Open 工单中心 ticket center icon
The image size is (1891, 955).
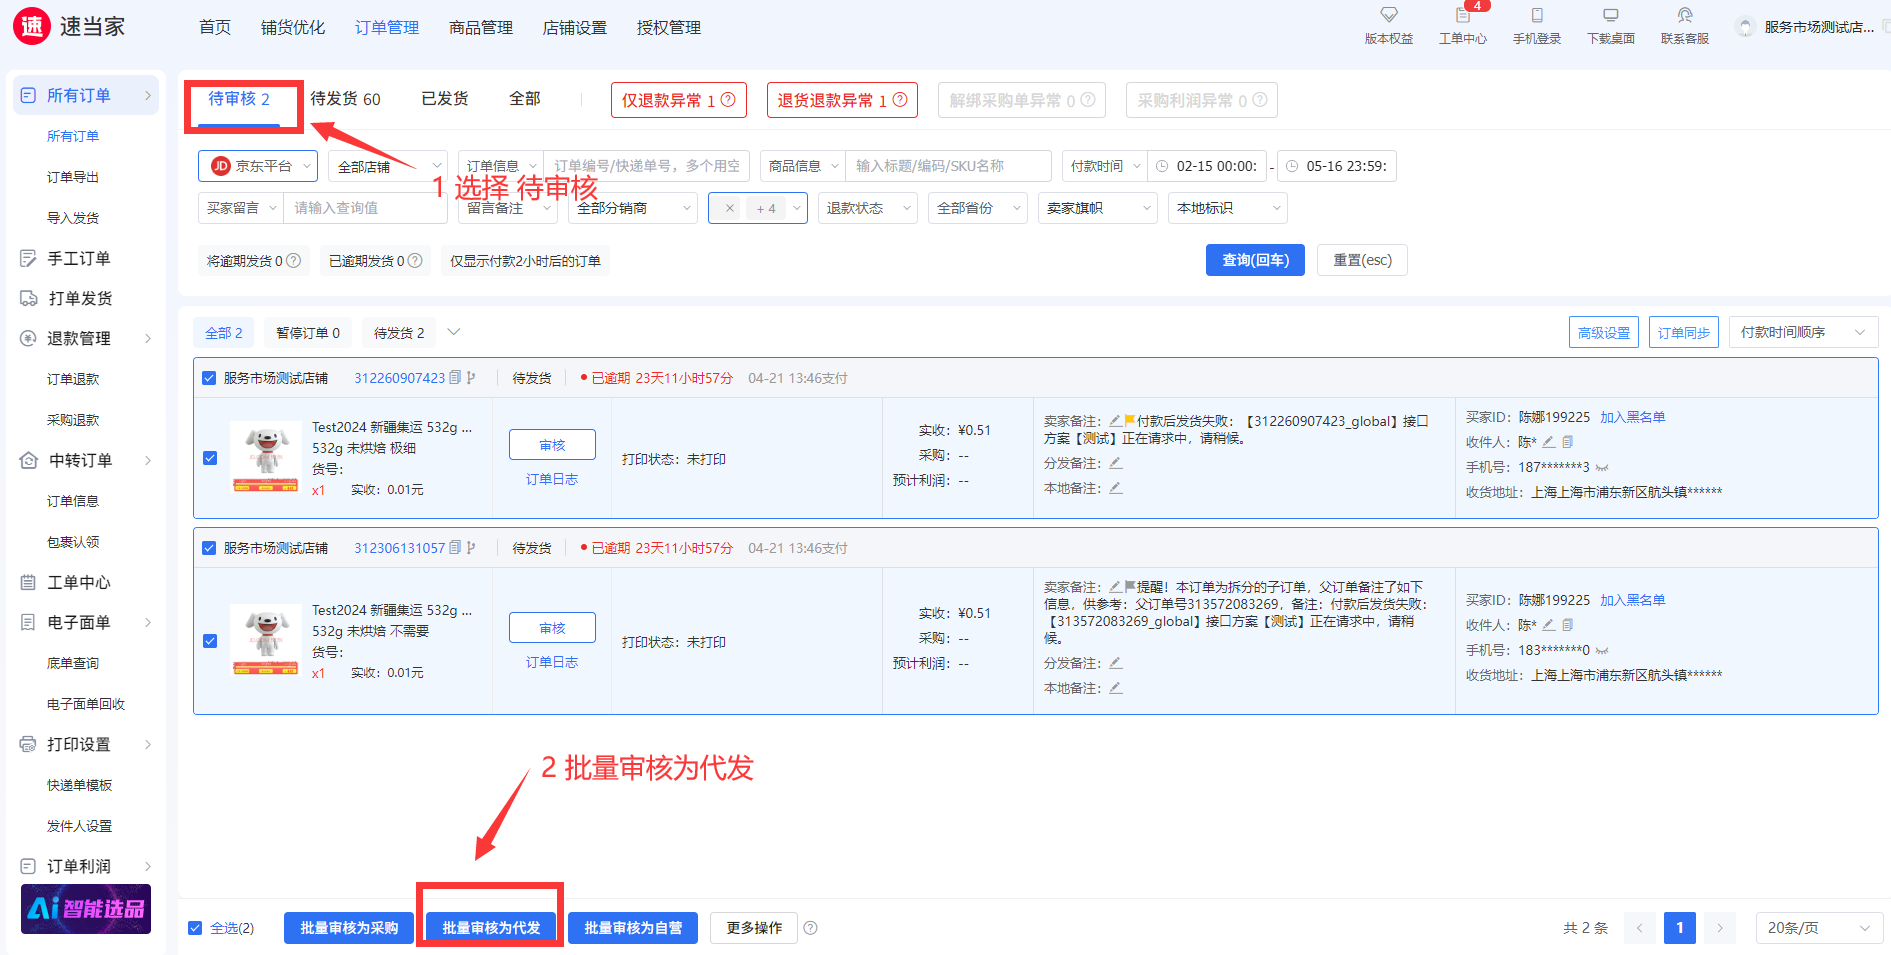pyautogui.click(x=1462, y=16)
